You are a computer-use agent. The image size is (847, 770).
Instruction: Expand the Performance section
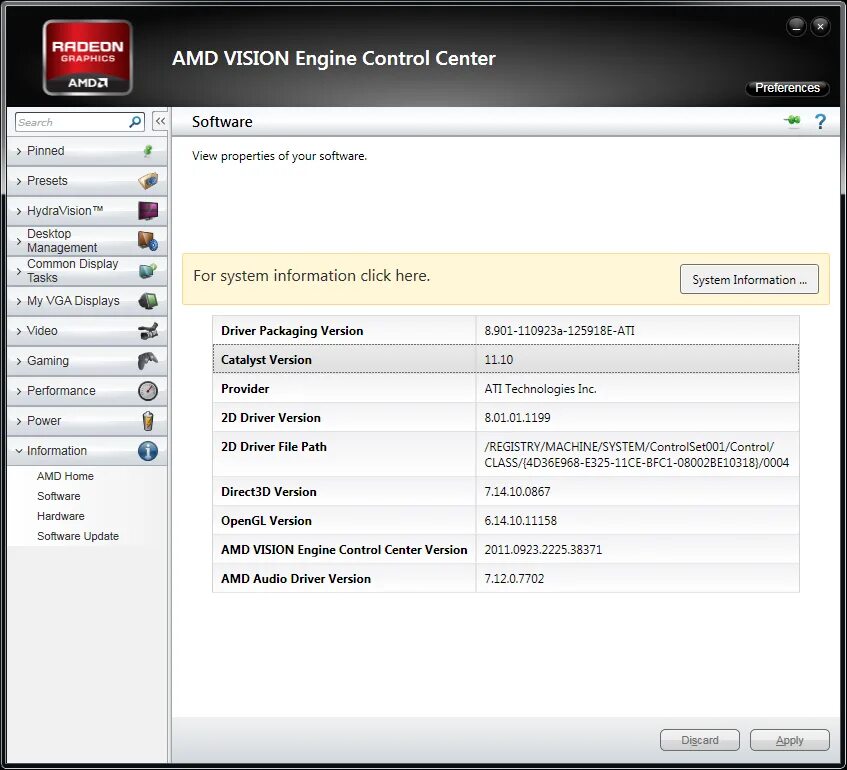coord(87,391)
